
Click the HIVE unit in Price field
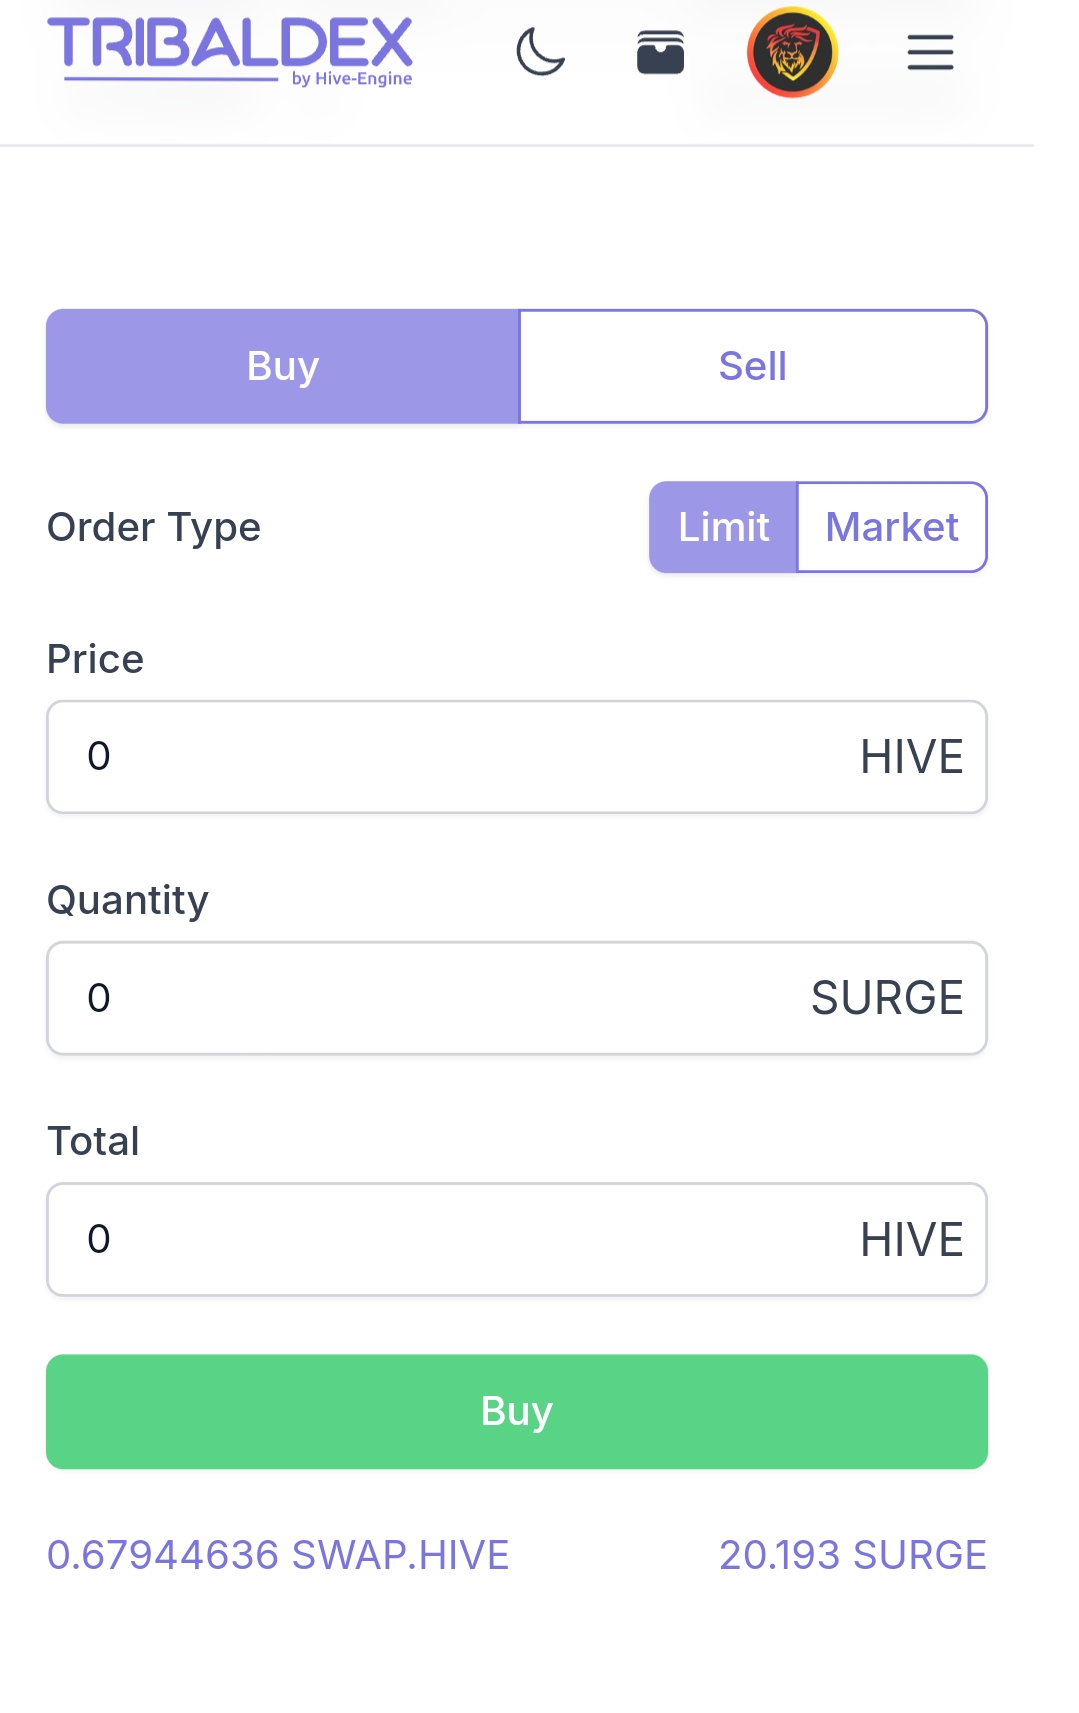[x=912, y=757]
